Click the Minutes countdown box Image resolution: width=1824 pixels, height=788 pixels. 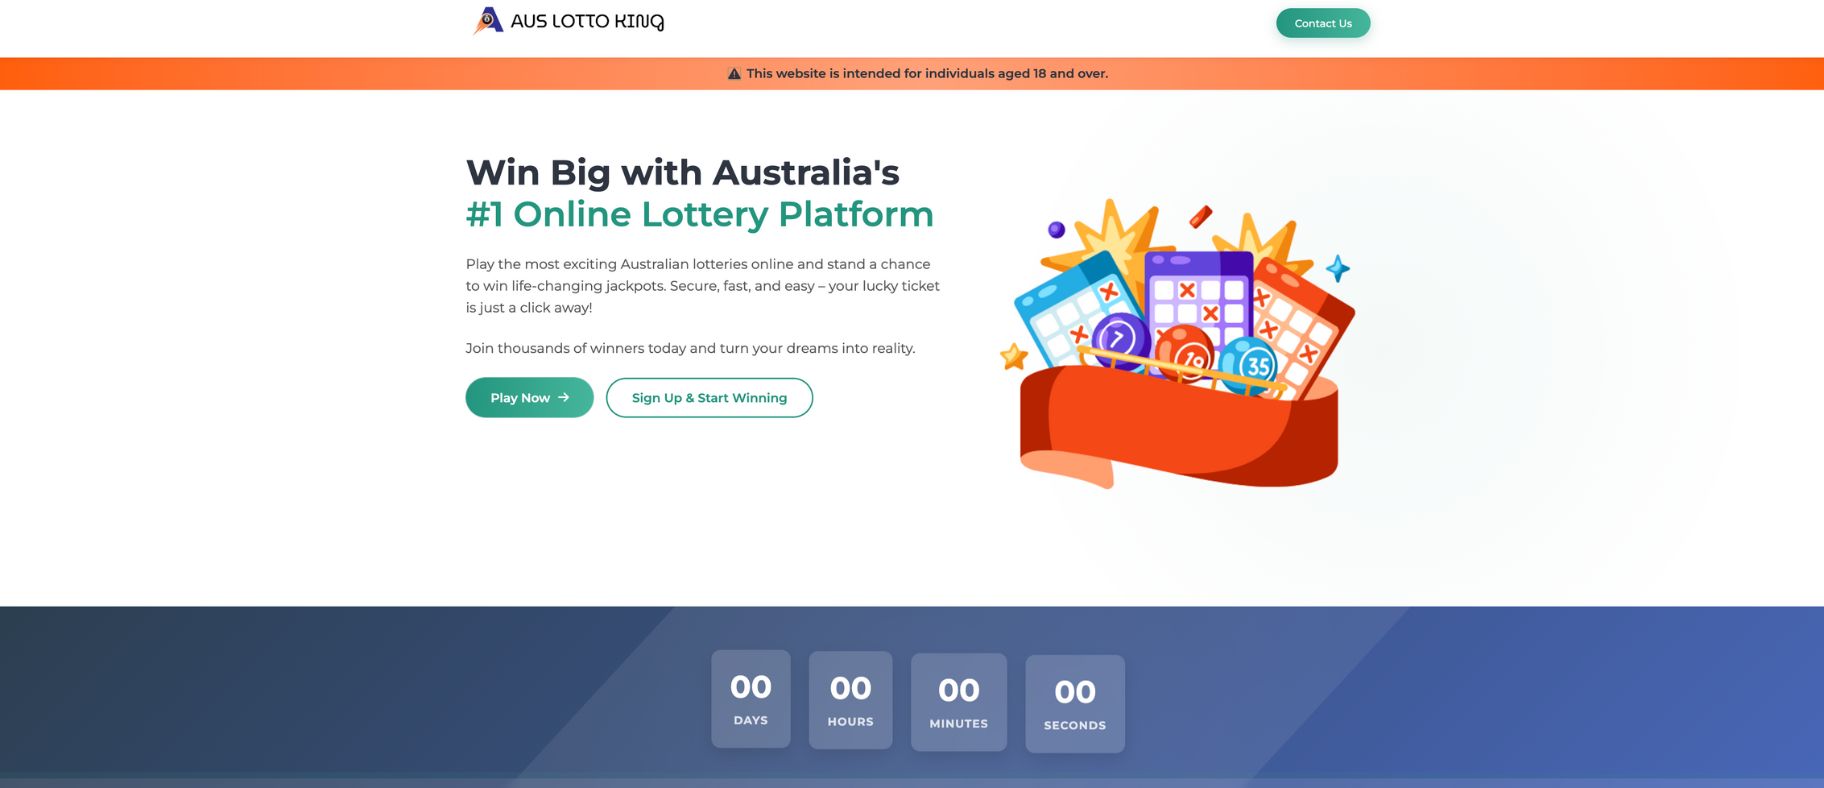click(x=959, y=702)
